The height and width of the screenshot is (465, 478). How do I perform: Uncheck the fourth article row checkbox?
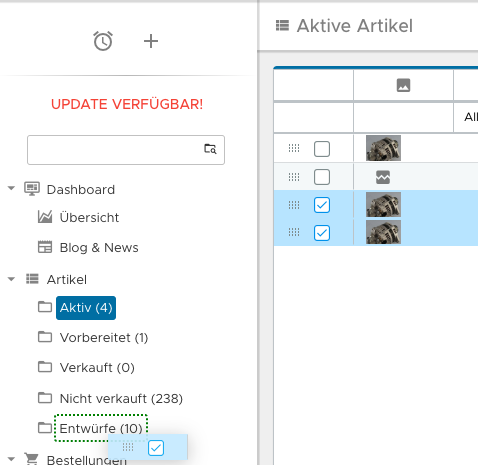pyautogui.click(x=322, y=233)
